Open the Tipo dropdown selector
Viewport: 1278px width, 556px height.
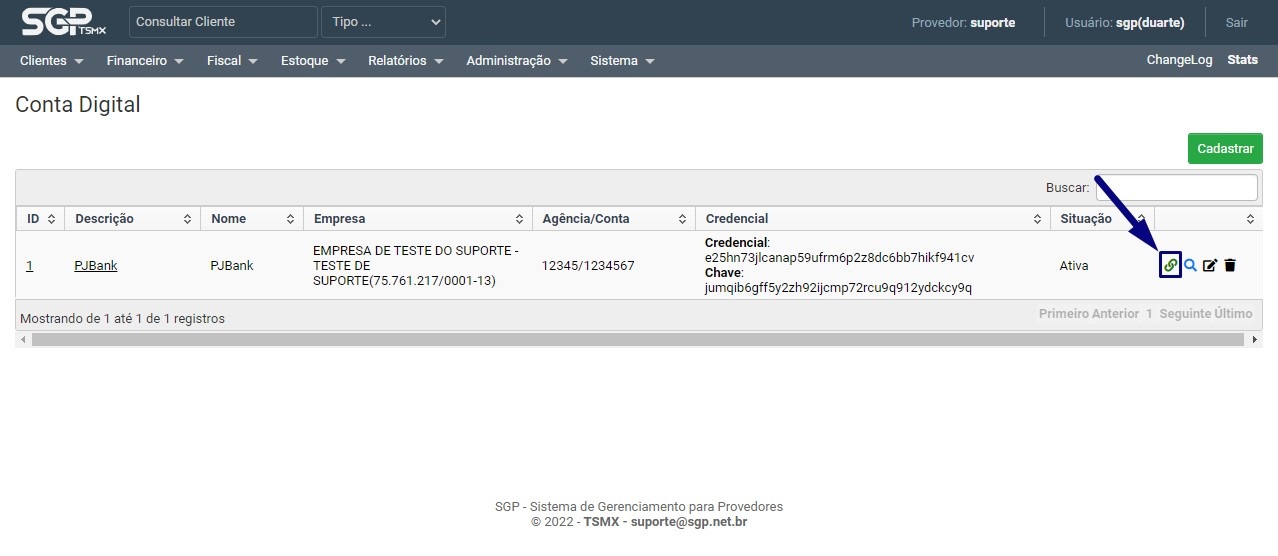point(383,22)
